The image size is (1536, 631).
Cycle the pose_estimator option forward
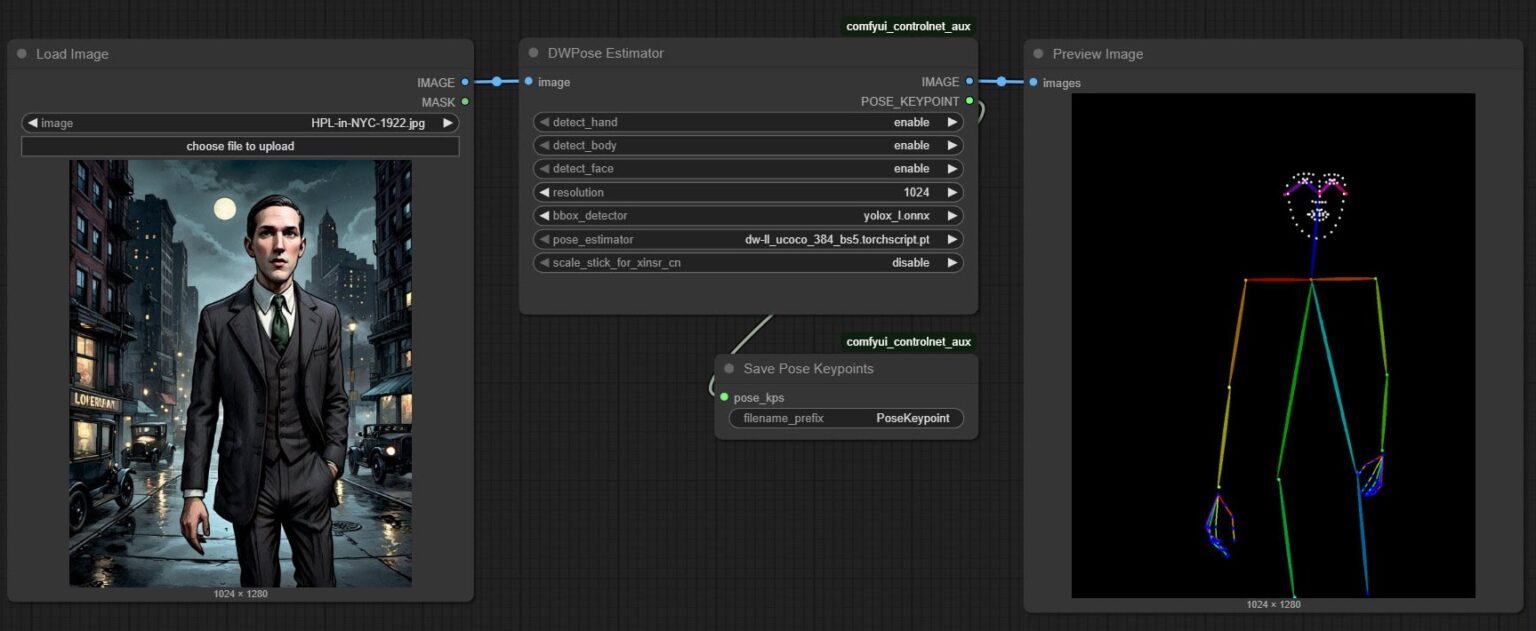(x=951, y=239)
